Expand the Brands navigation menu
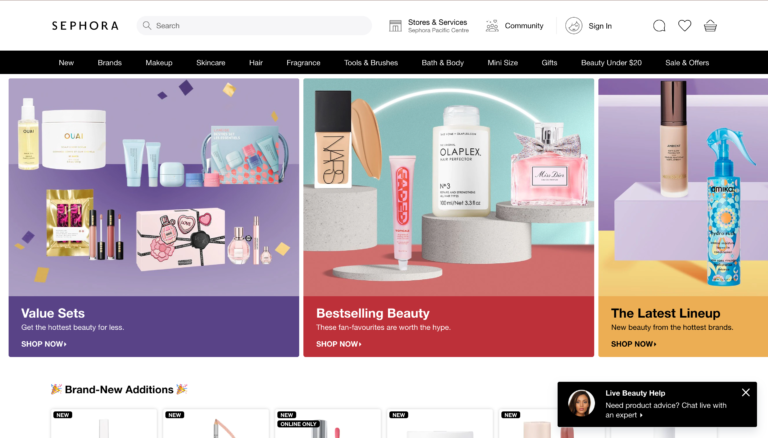The width and height of the screenshot is (768, 438). click(110, 63)
